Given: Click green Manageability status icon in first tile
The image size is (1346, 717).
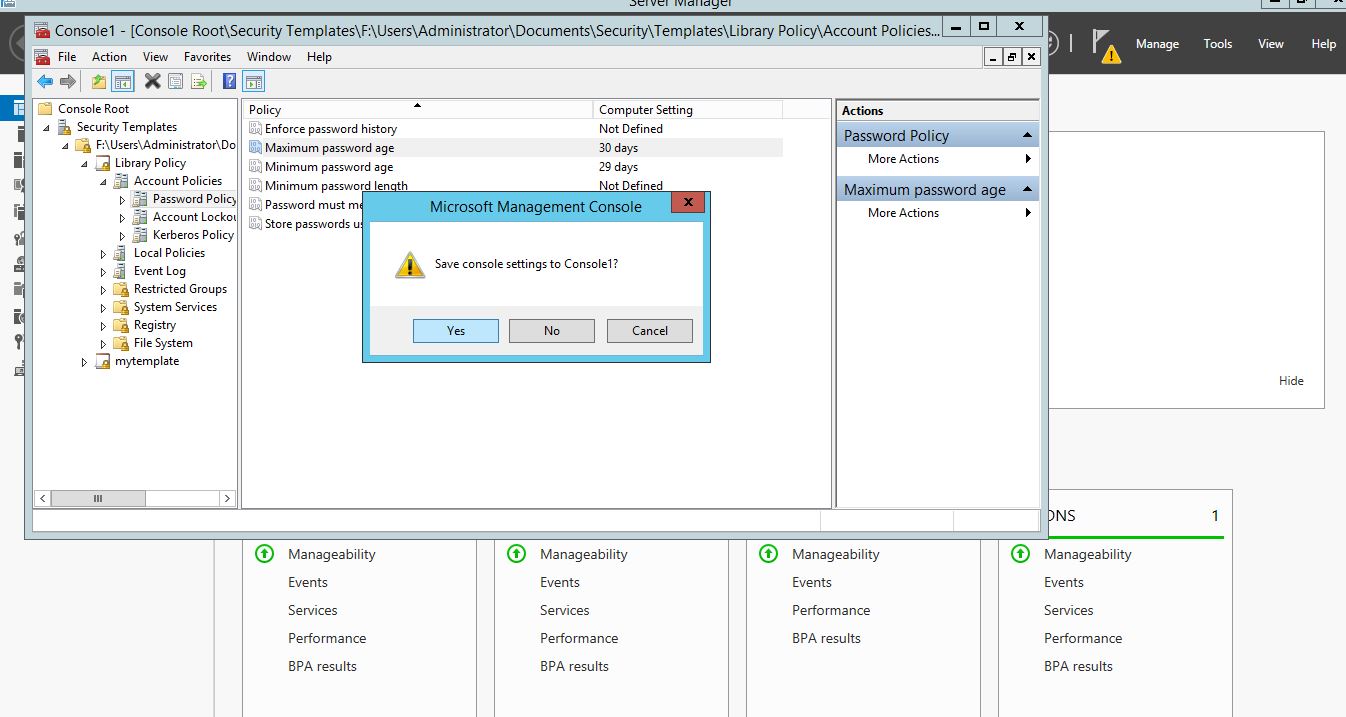Looking at the screenshot, I should point(264,553).
